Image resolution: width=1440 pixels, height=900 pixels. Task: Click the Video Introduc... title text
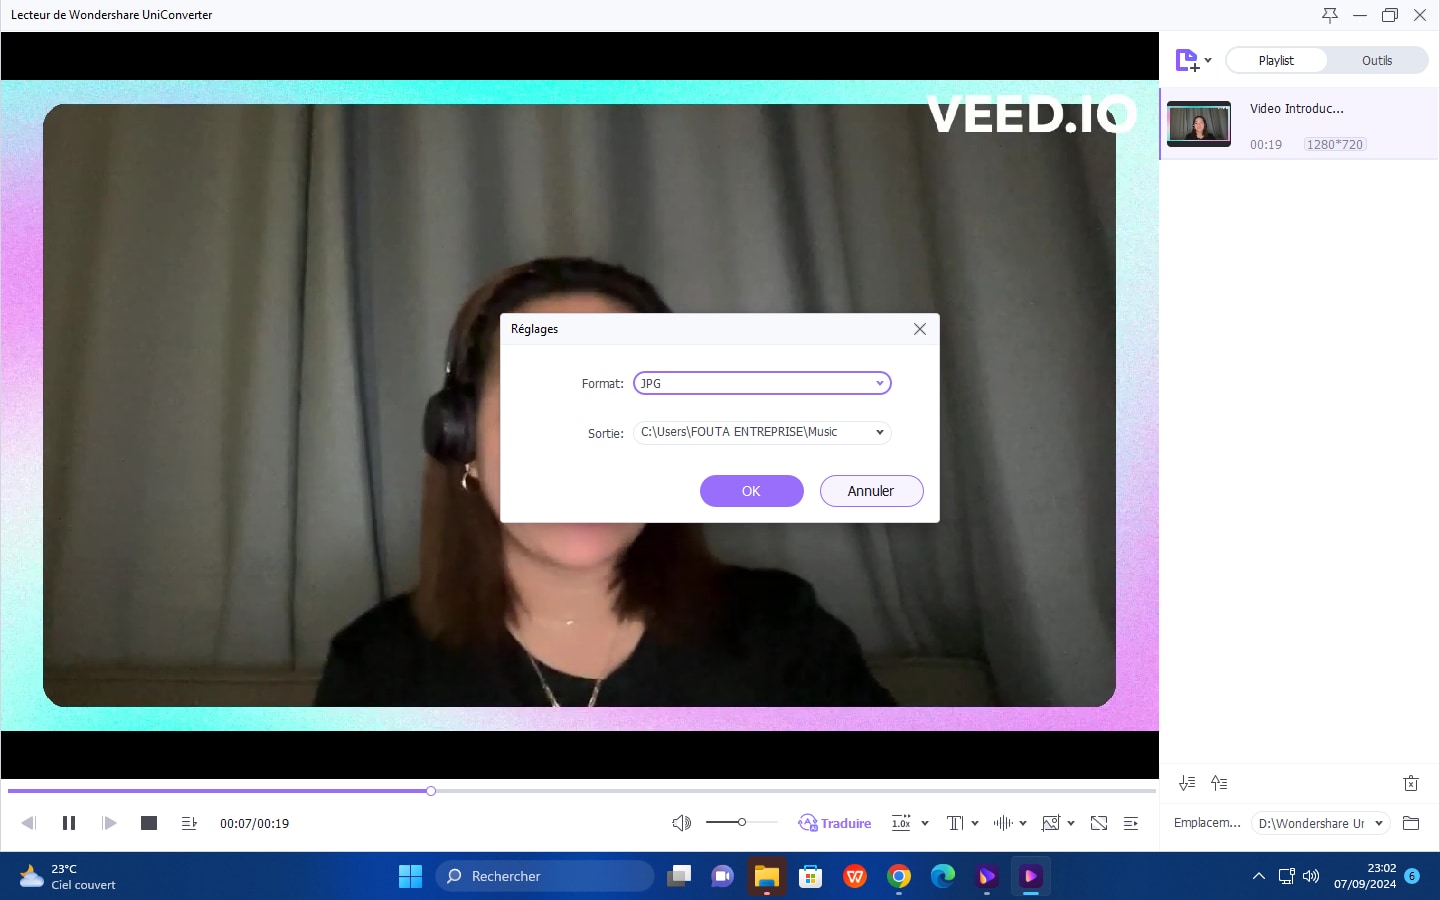(x=1297, y=108)
